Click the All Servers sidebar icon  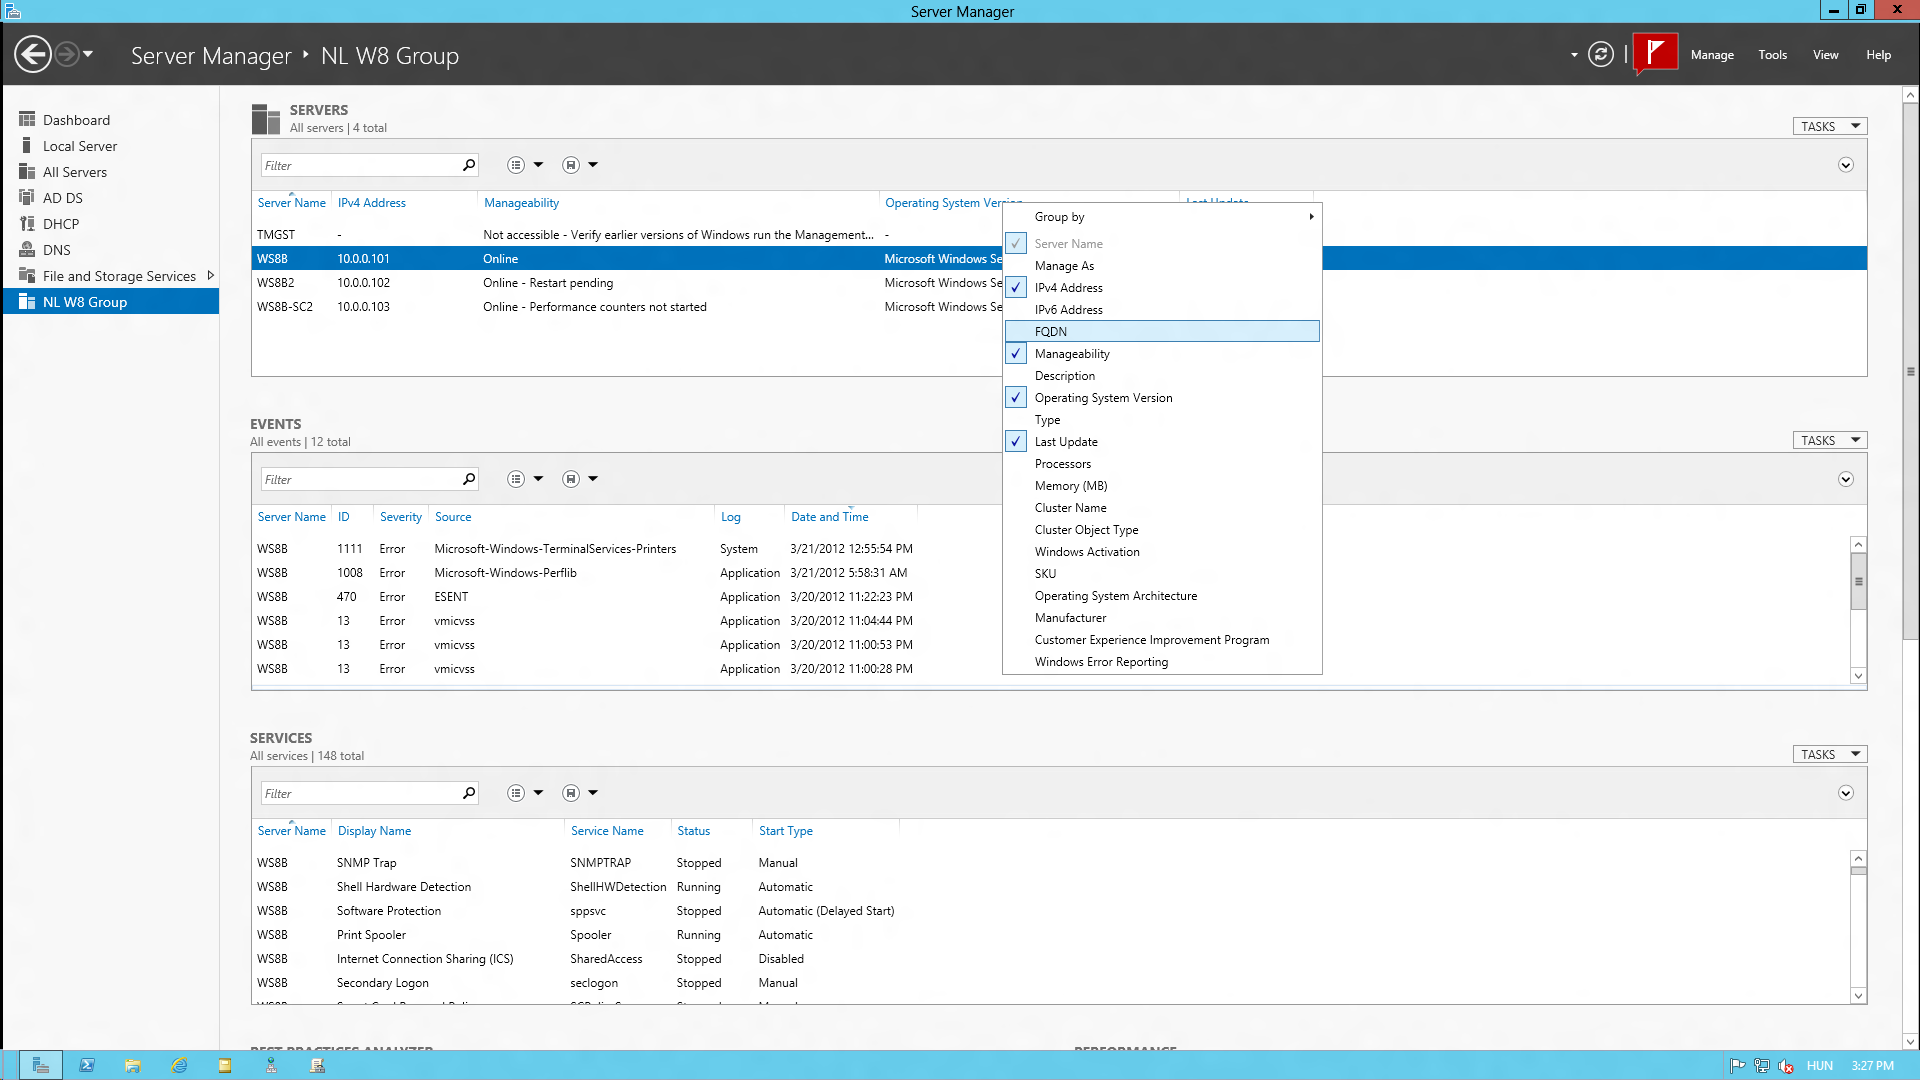coord(27,171)
